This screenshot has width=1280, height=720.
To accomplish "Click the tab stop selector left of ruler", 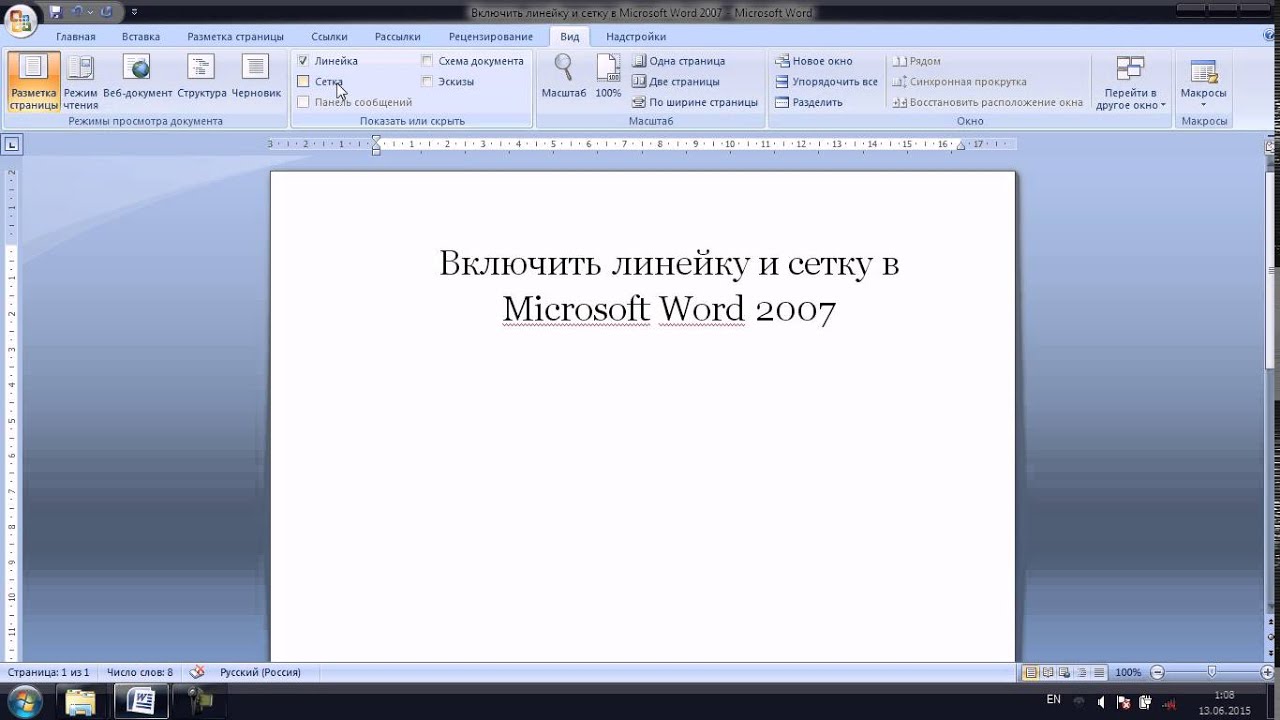I will tap(12, 145).
